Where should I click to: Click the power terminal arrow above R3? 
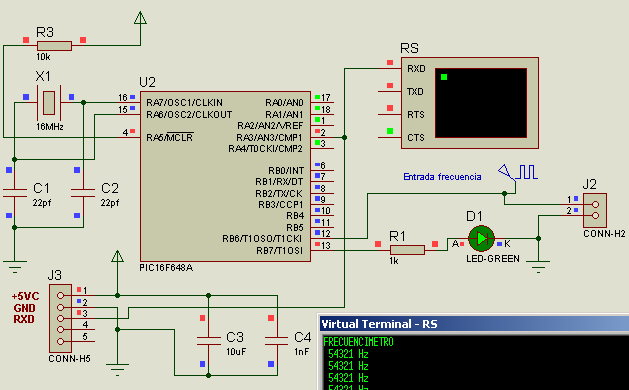[140, 18]
